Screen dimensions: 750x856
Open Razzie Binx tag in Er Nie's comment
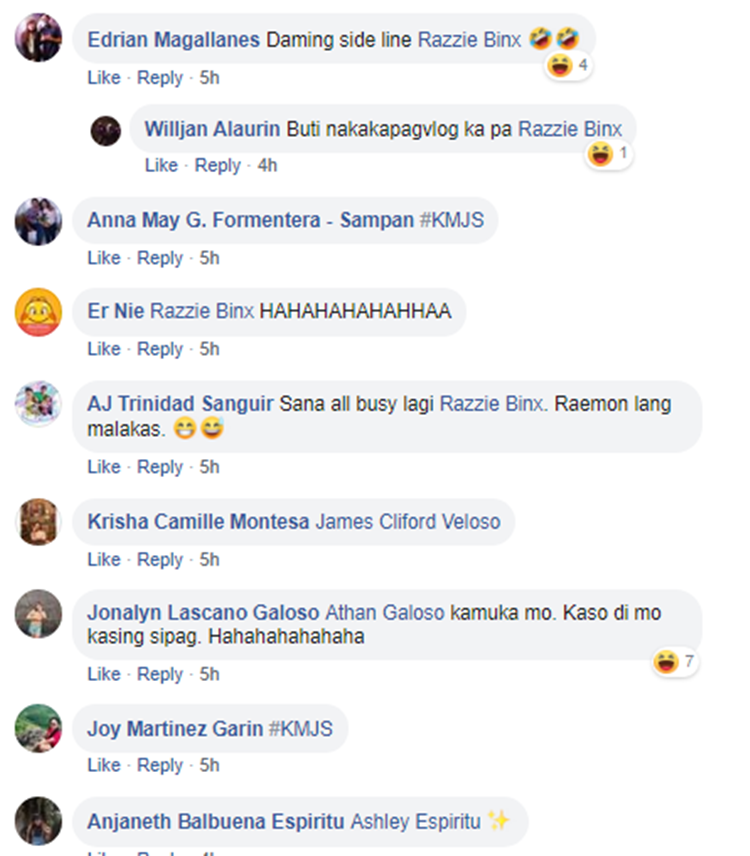(x=202, y=311)
